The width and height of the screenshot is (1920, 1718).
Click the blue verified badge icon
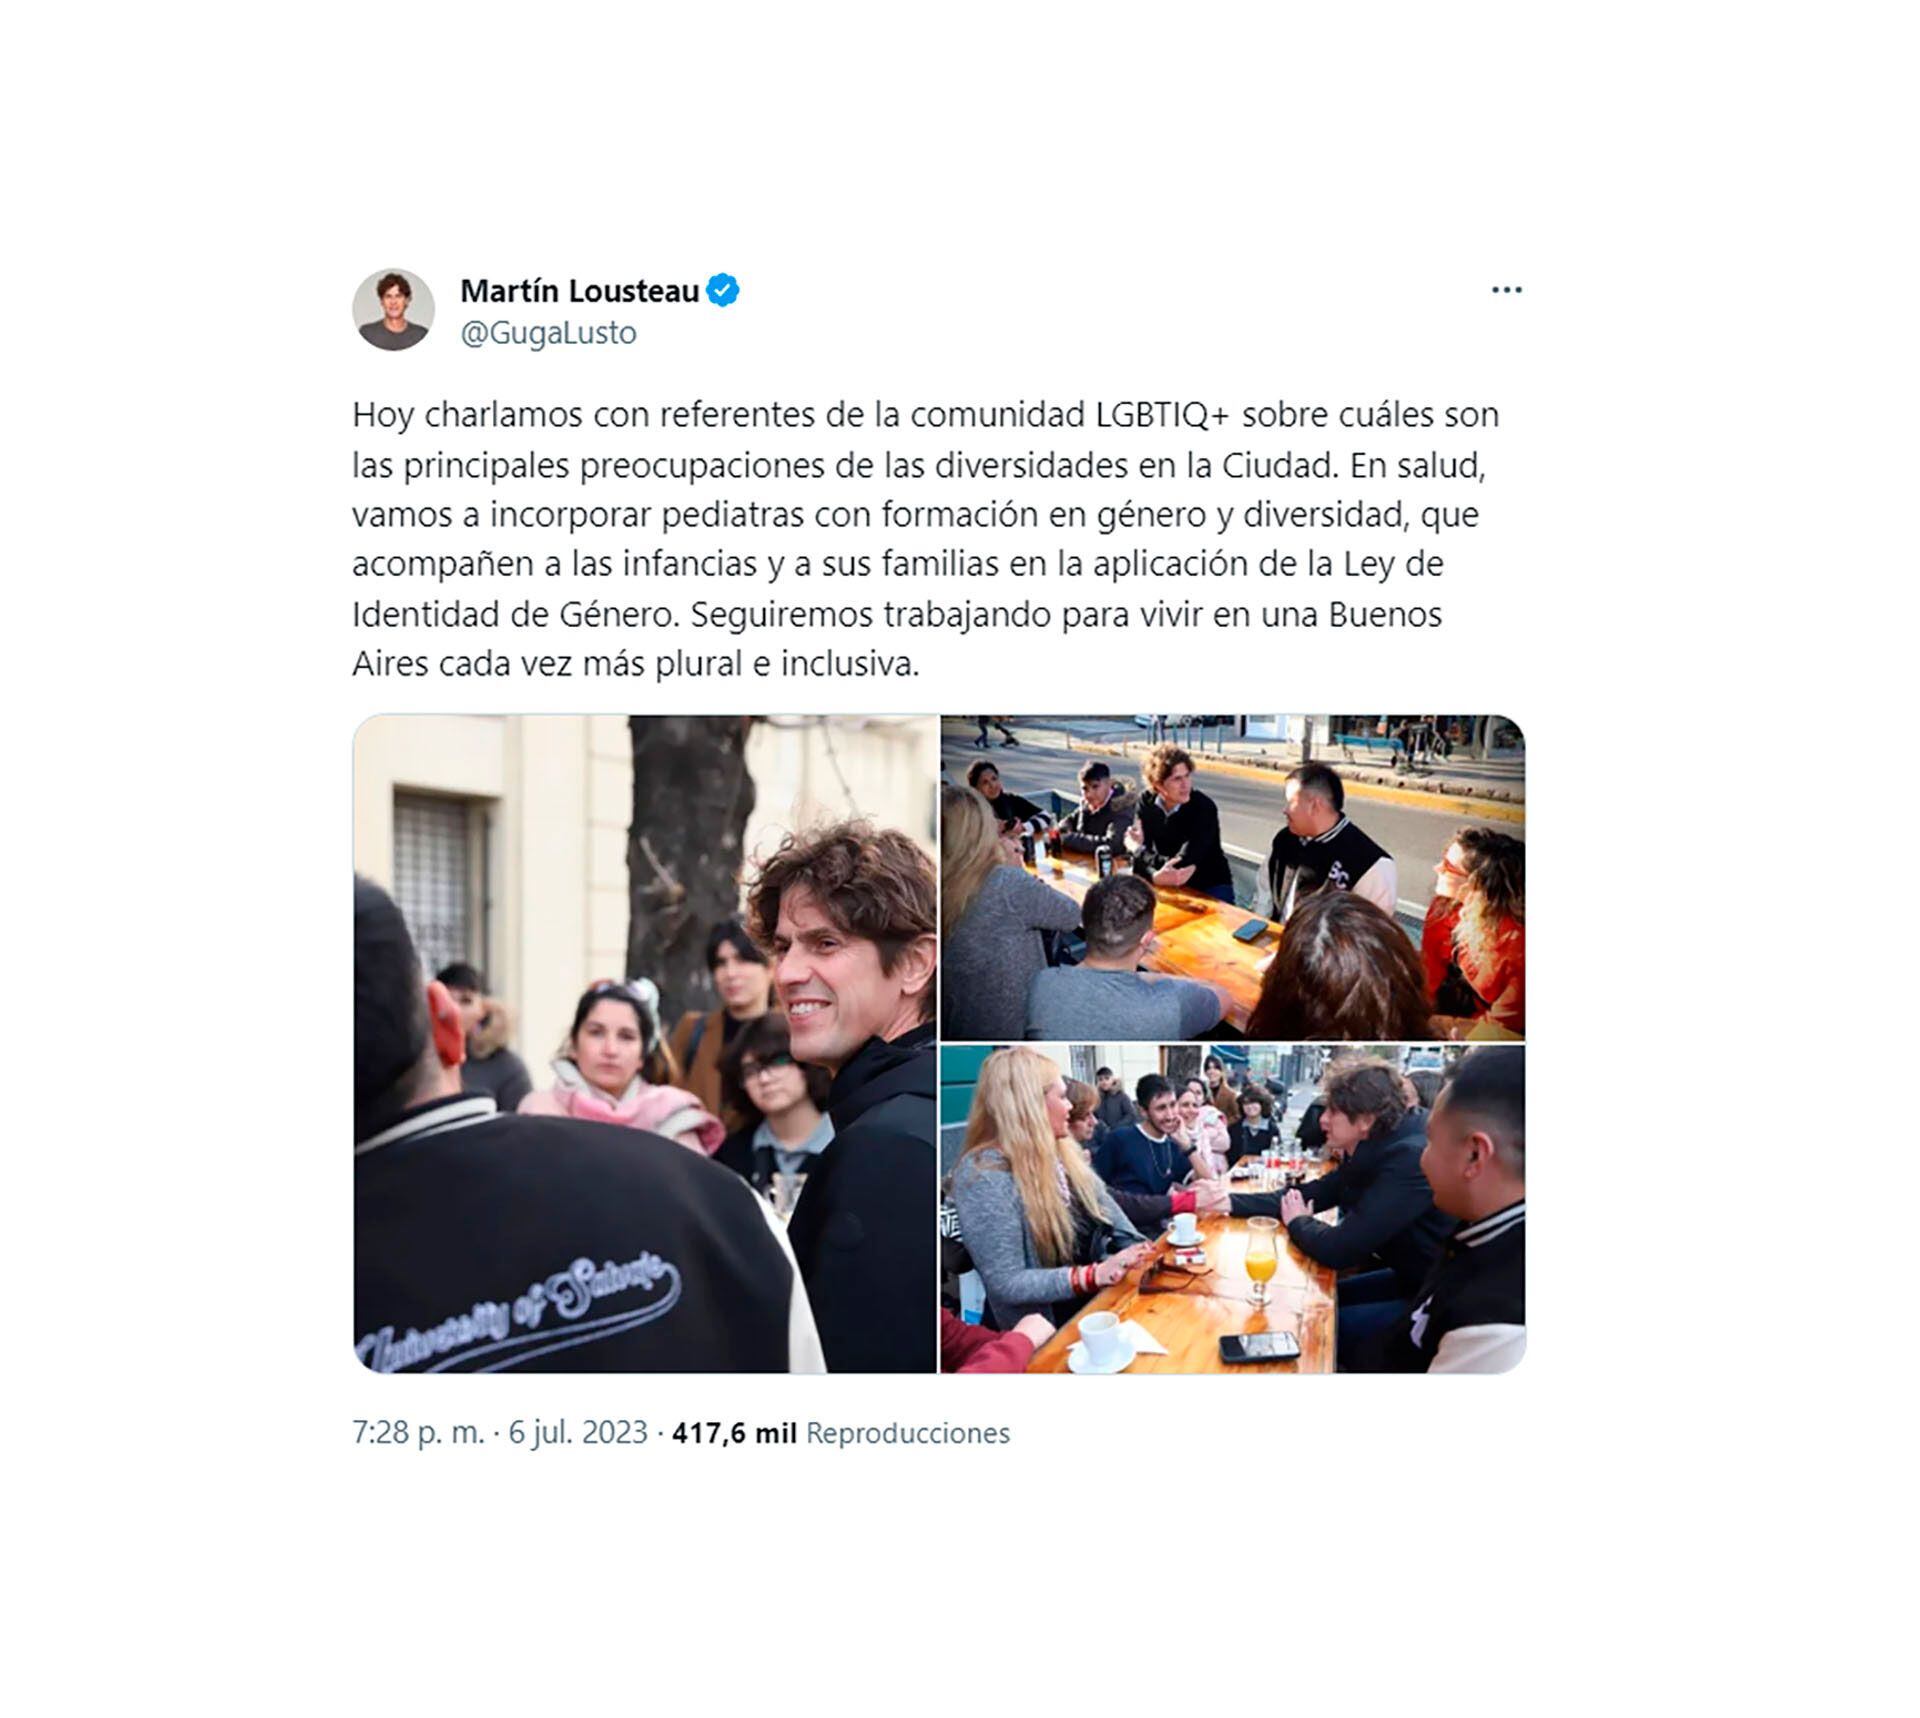pos(723,291)
